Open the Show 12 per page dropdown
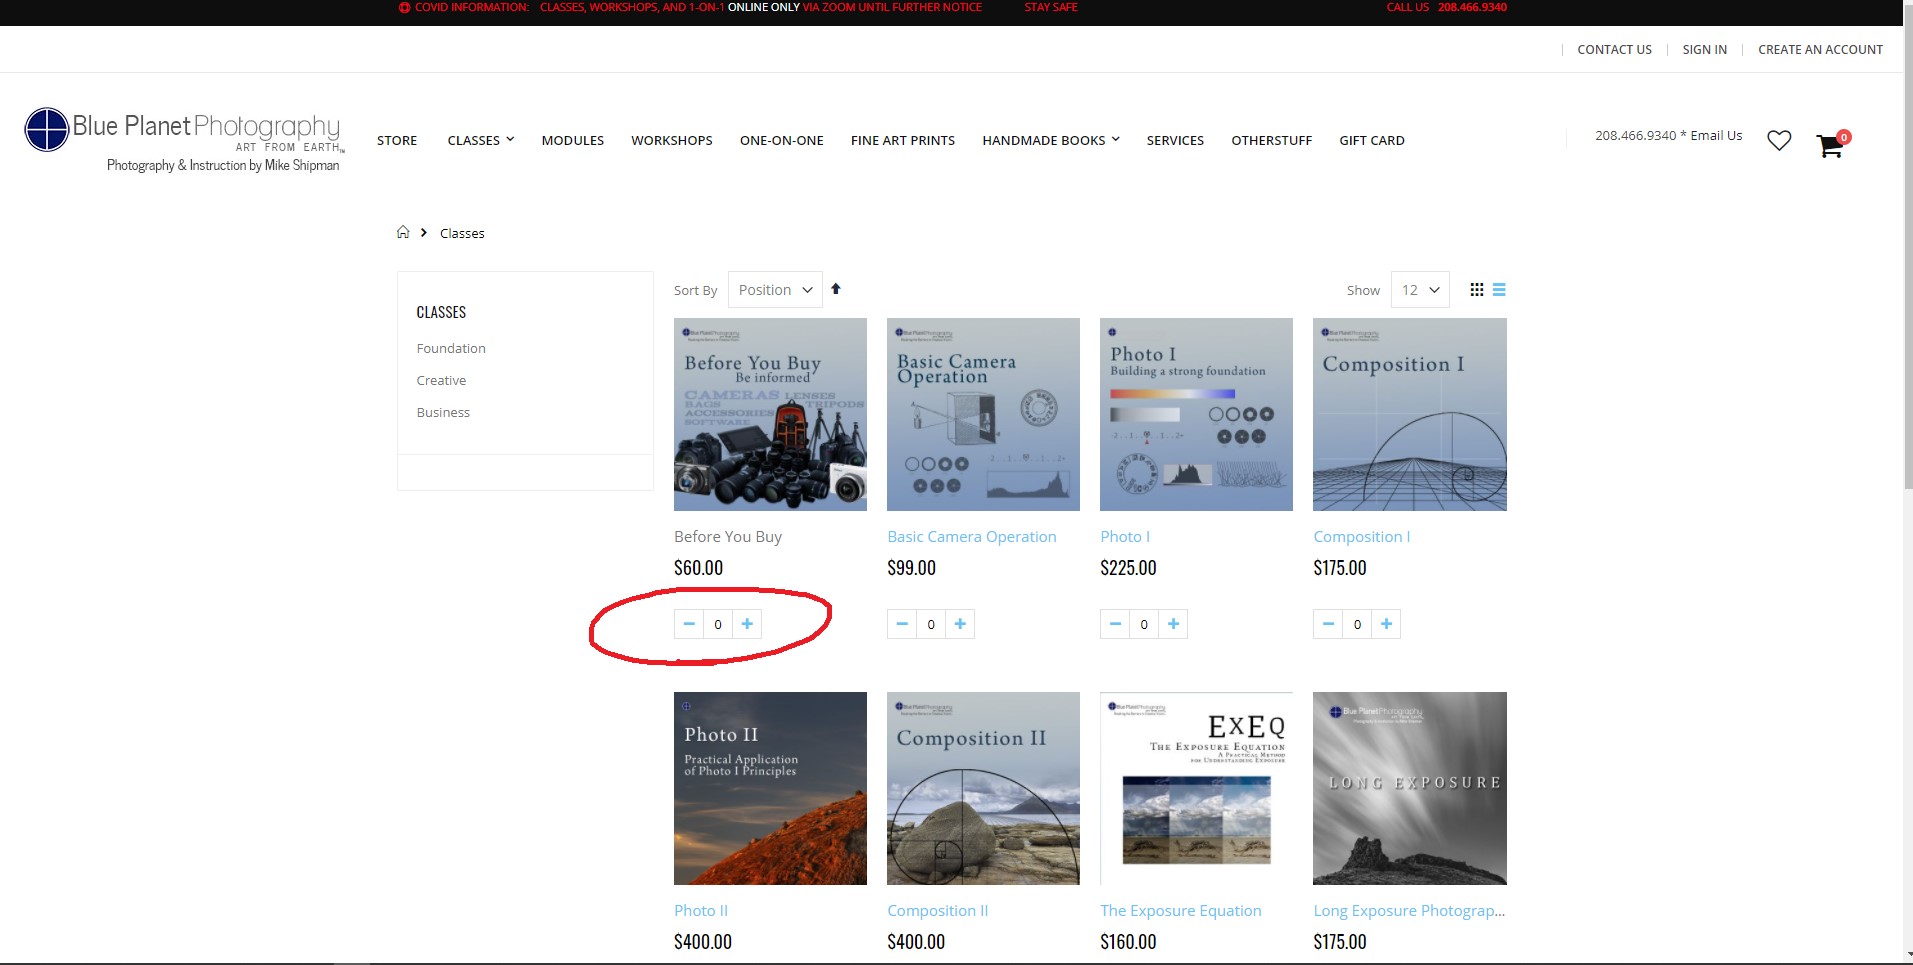1913x965 pixels. point(1419,289)
